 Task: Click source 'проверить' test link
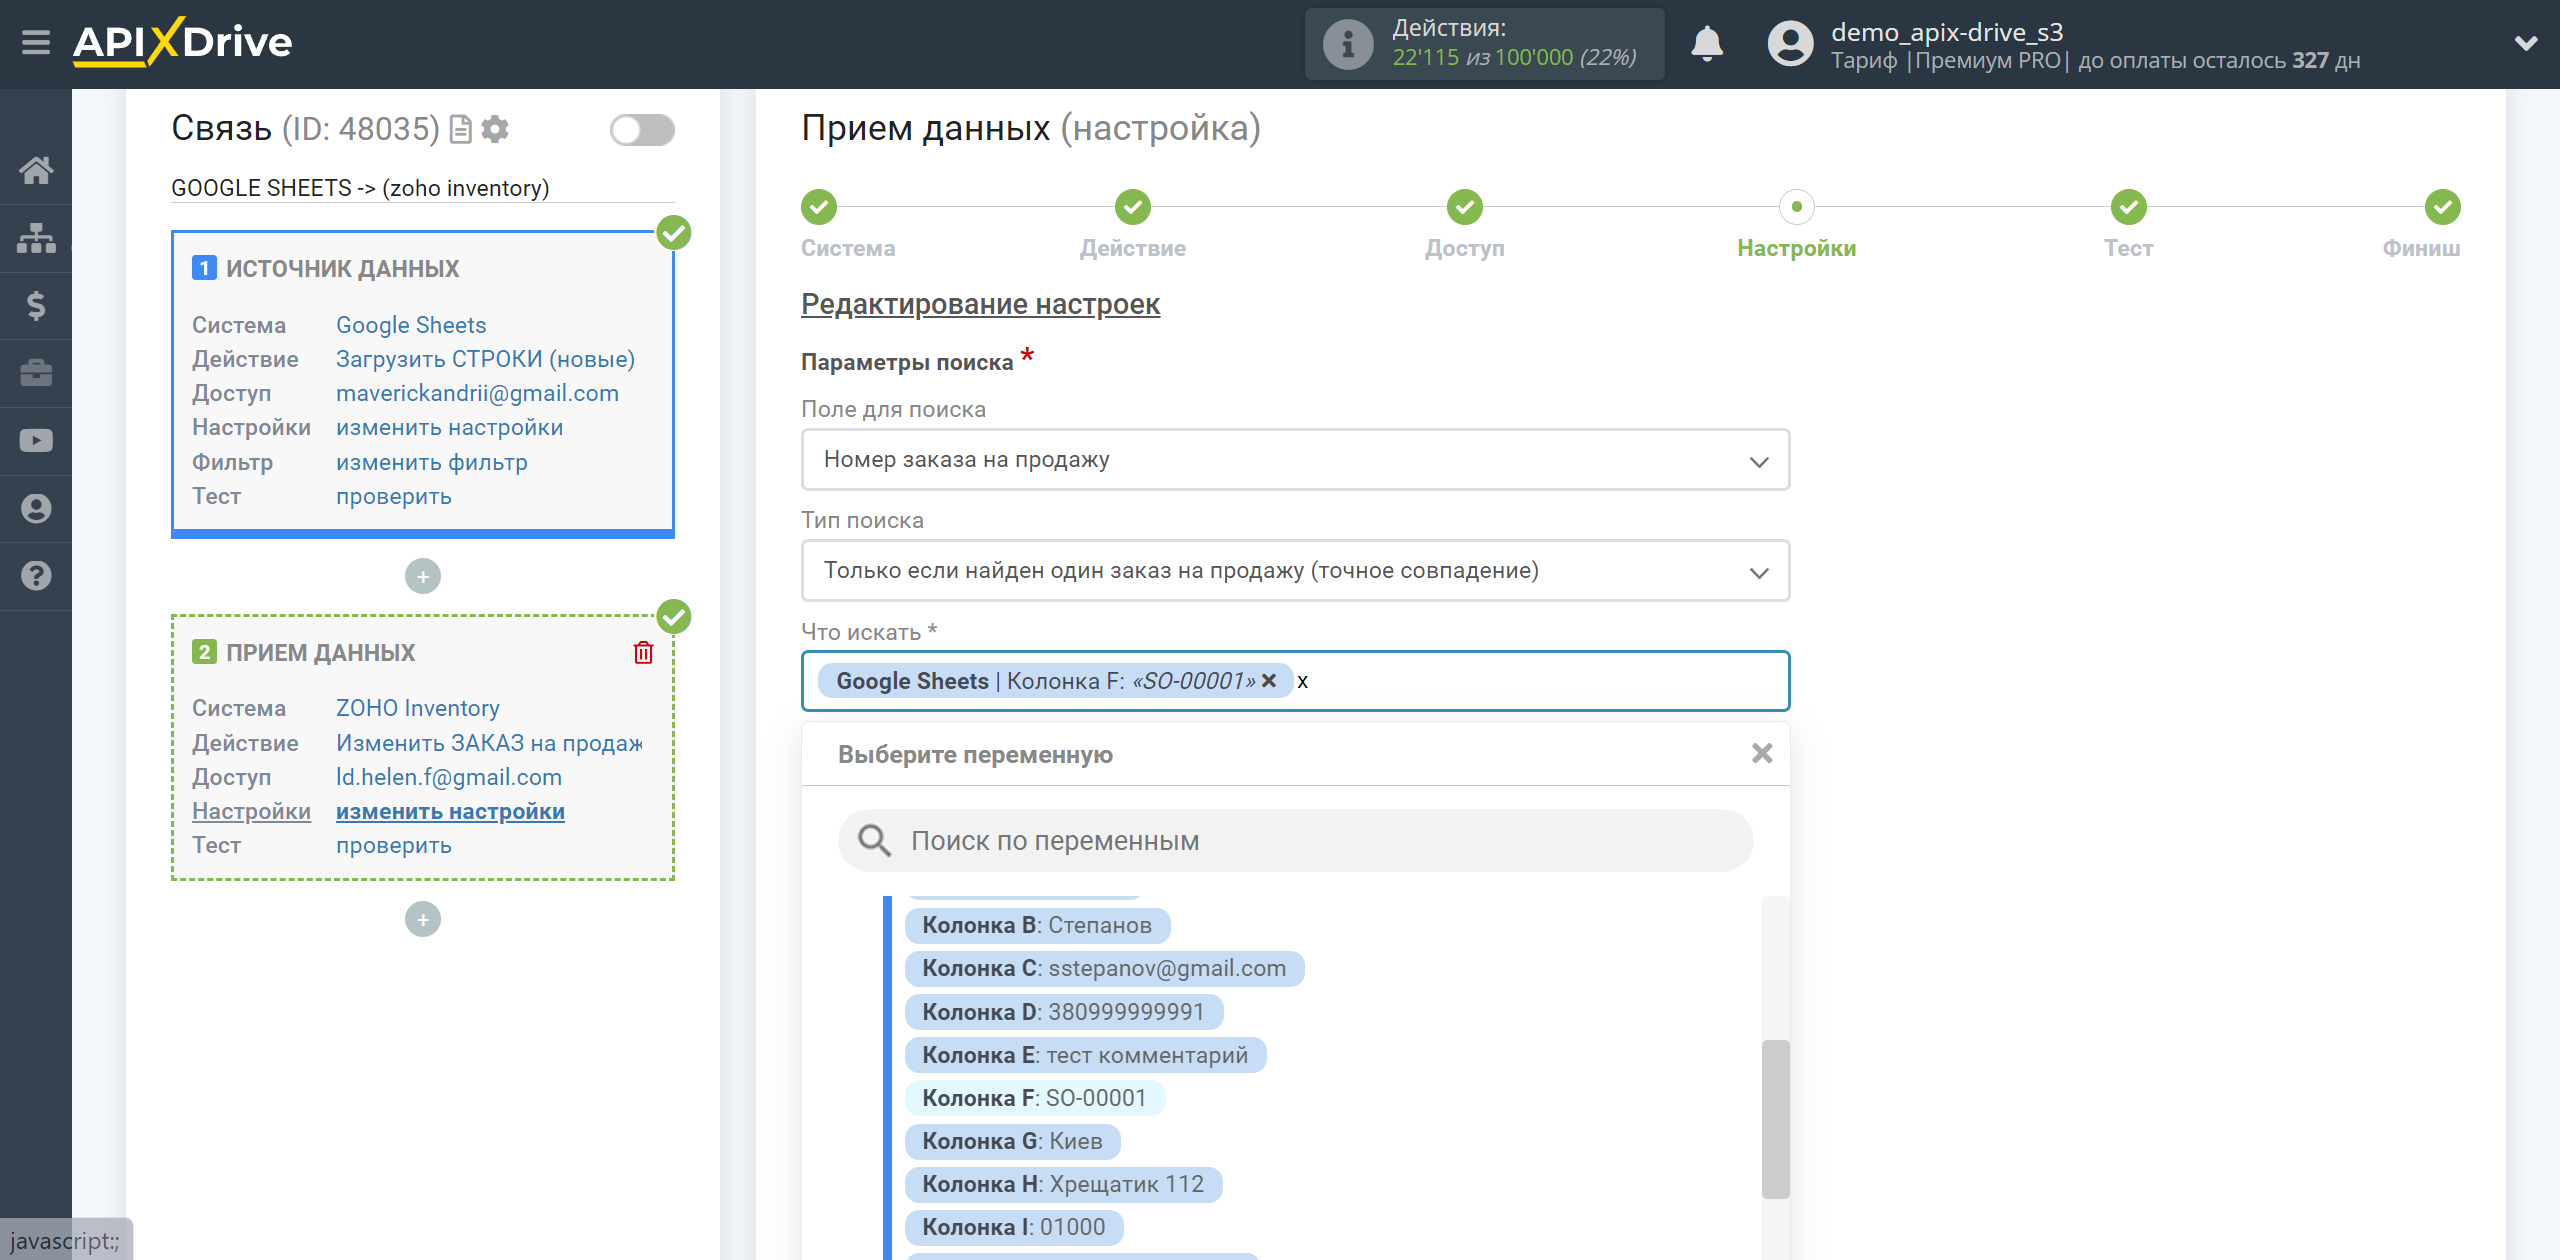click(394, 496)
